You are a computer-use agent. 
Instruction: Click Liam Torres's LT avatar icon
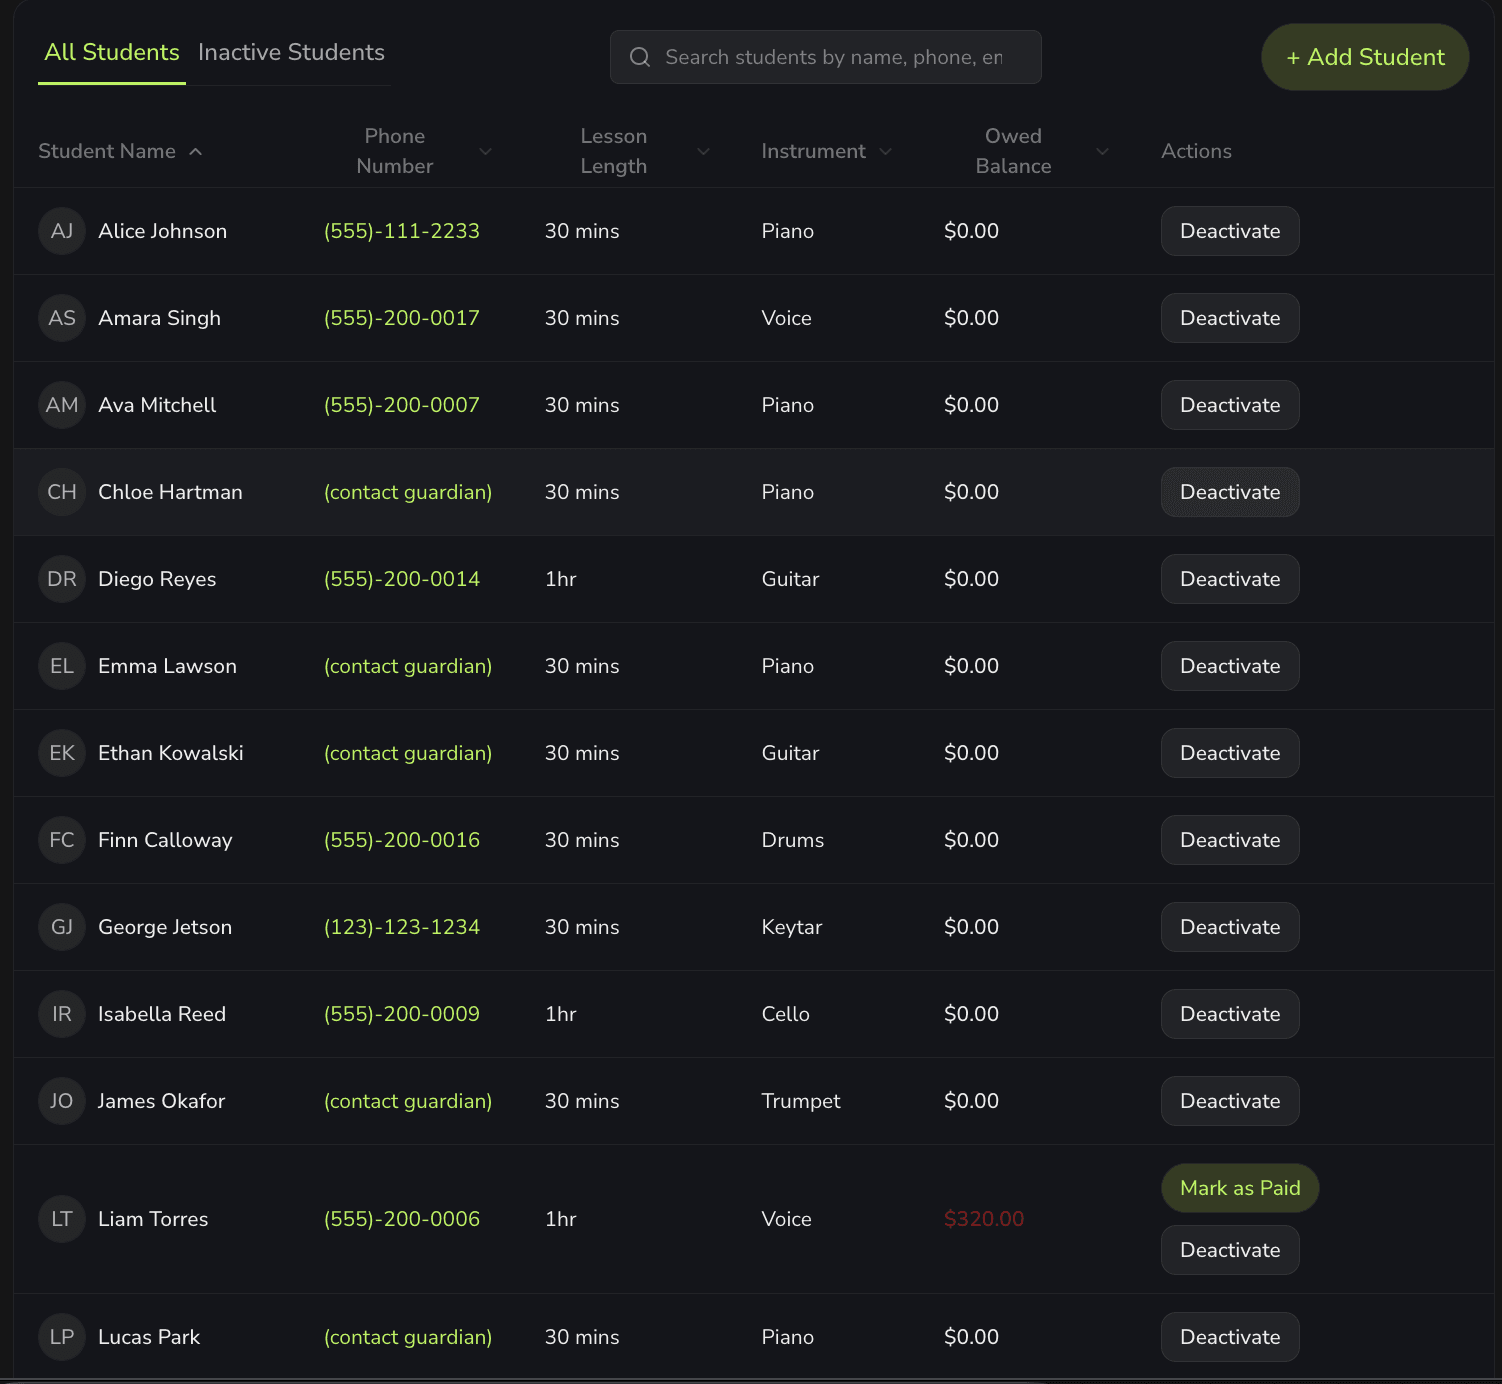coord(61,1219)
